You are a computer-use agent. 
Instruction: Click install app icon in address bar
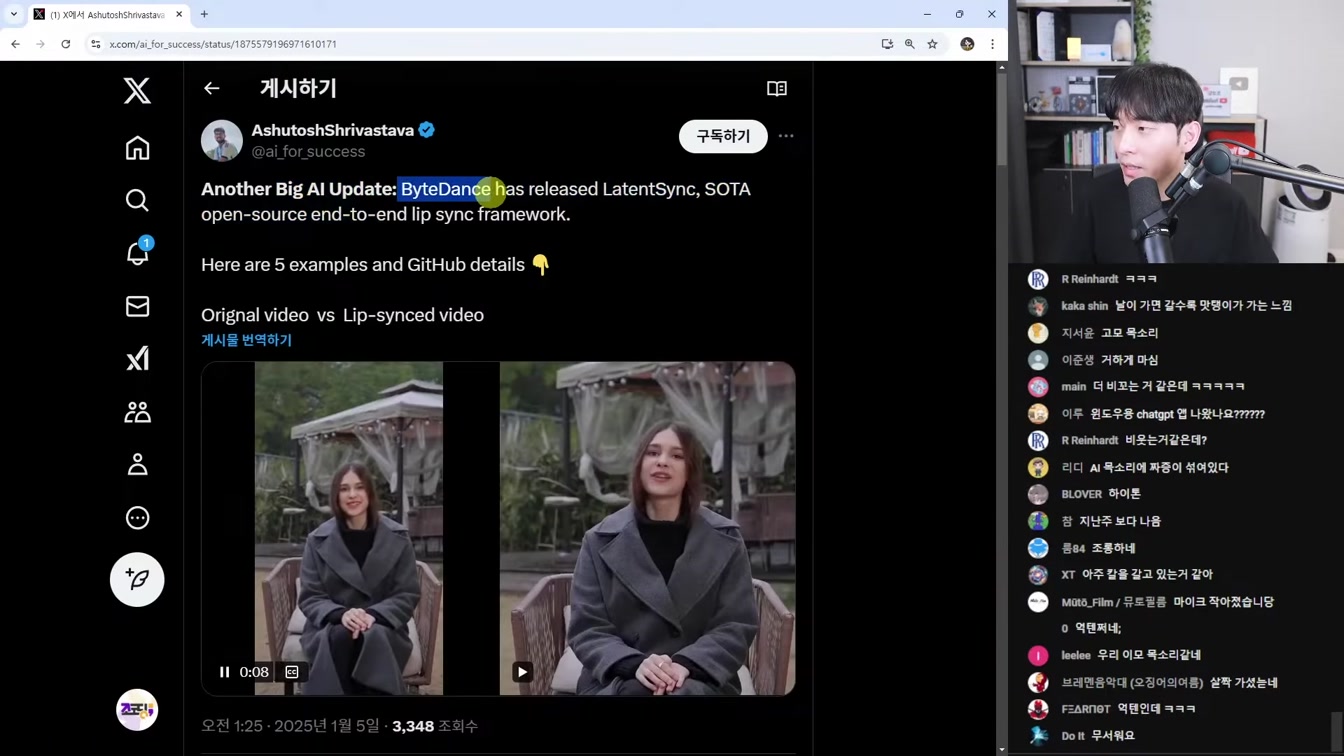(x=887, y=44)
